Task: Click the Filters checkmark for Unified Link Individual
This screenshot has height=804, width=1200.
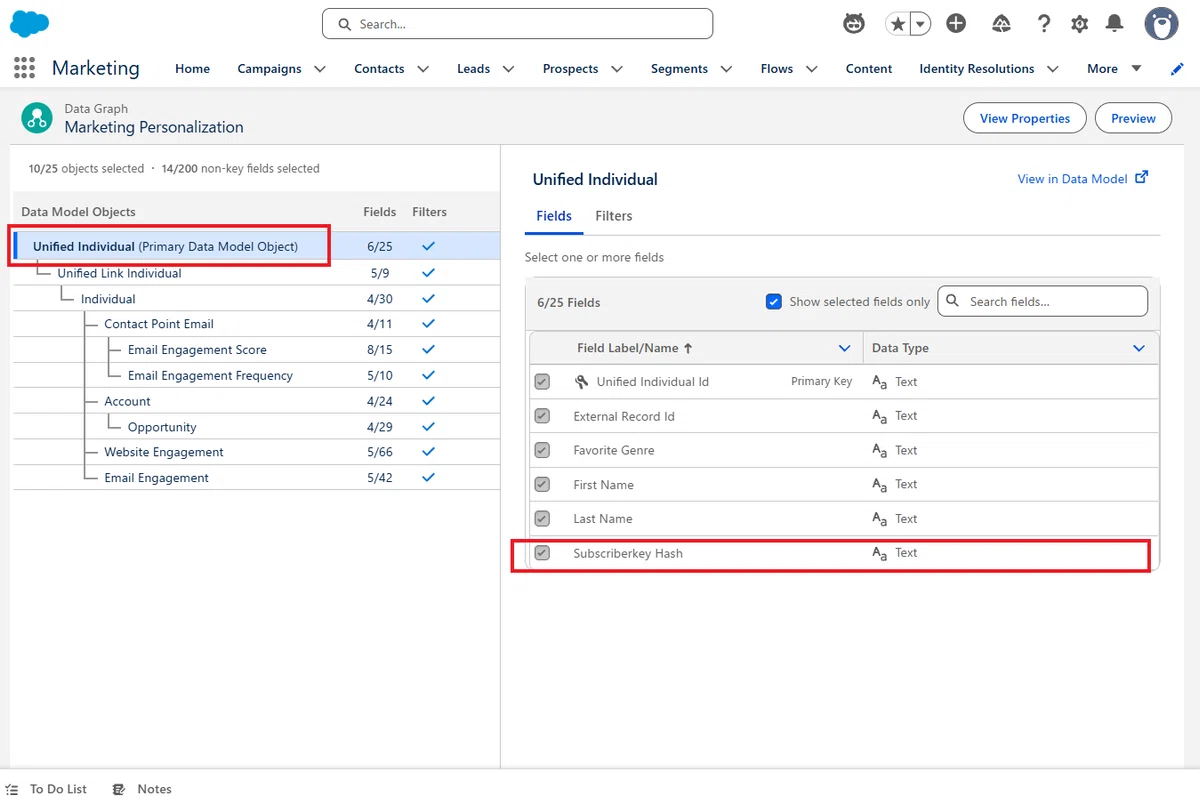Action: click(429, 273)
